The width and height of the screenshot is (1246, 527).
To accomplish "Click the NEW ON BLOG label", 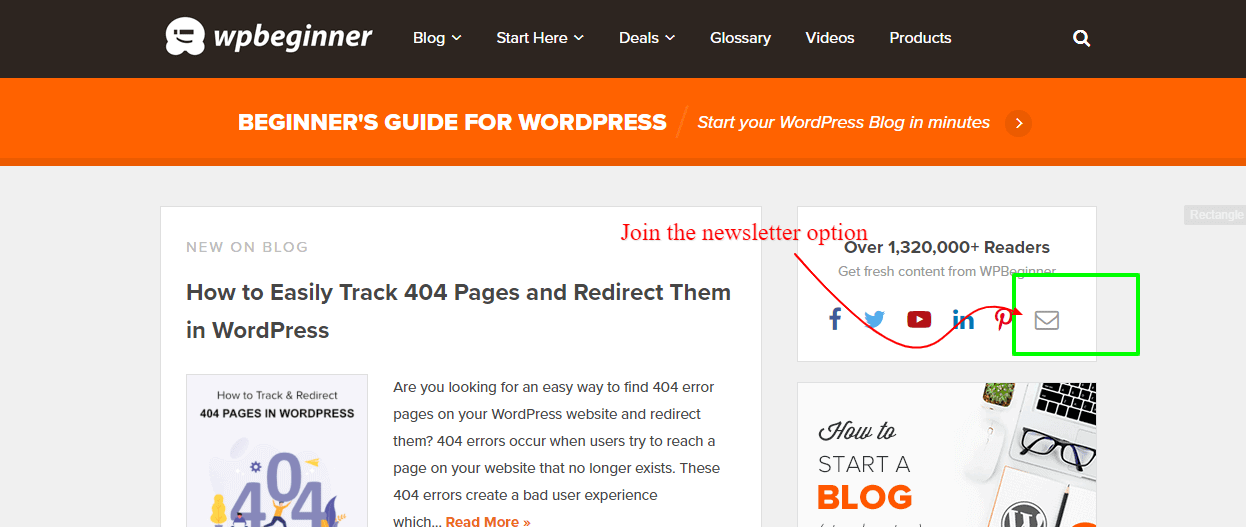I will [x=247, y=247].
